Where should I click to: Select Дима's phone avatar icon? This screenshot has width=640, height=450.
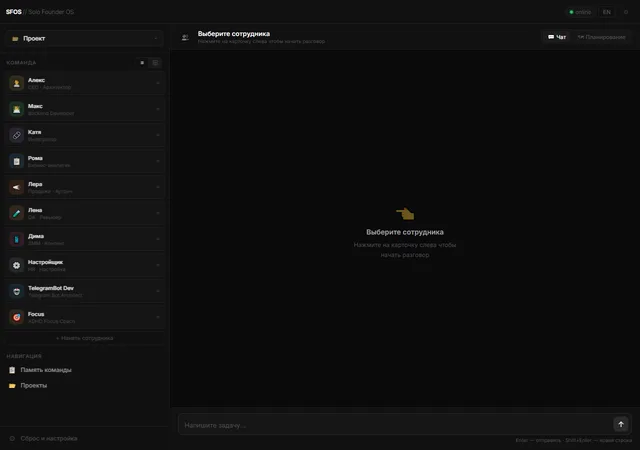[16, 239]
